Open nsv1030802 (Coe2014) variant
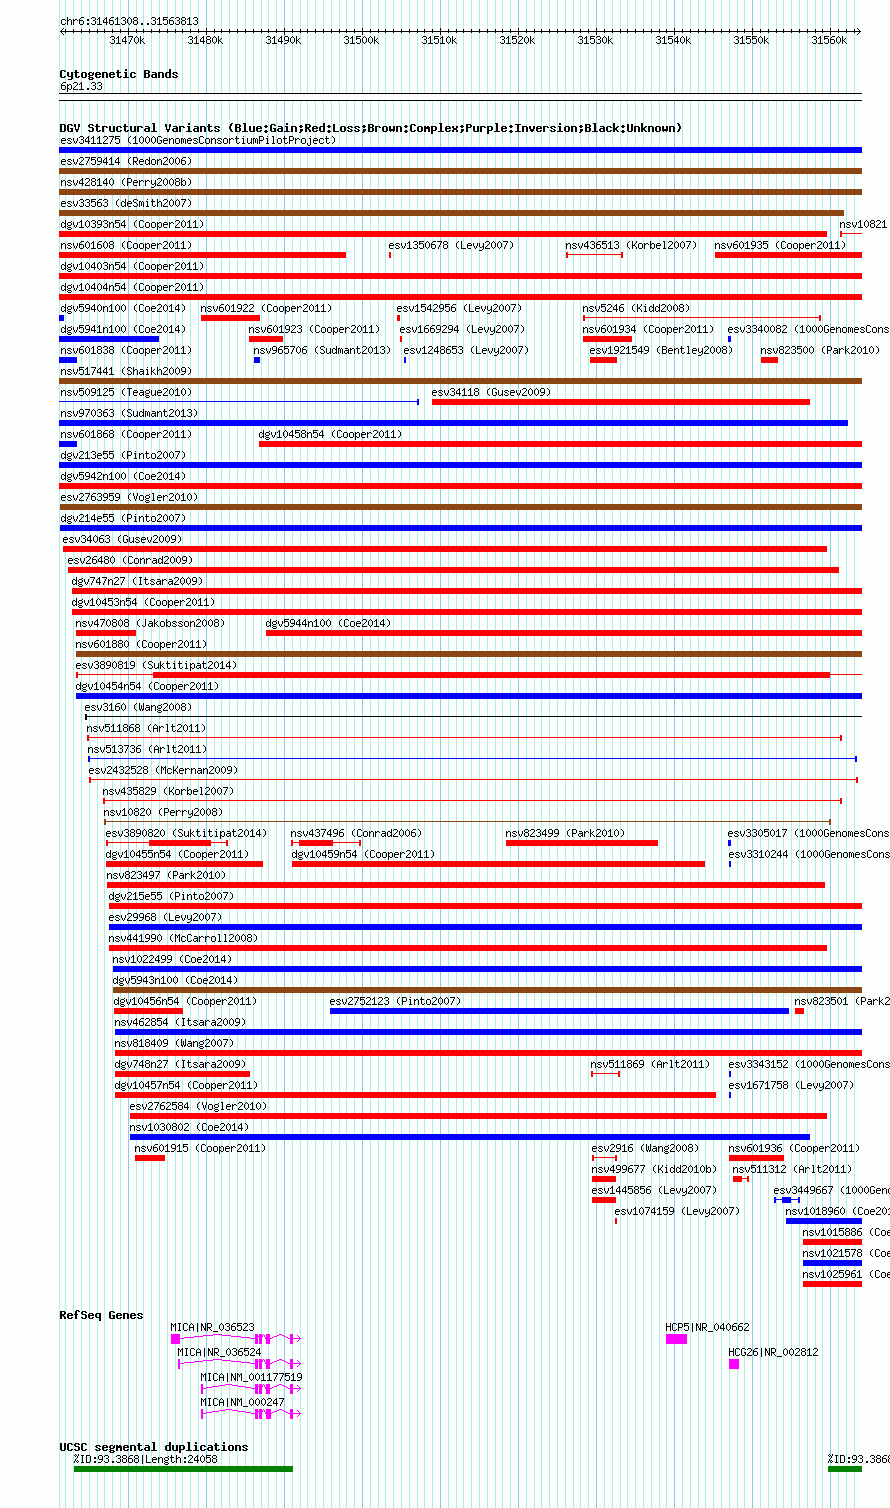890x1508 pixels. click(x=190, y=1127)
